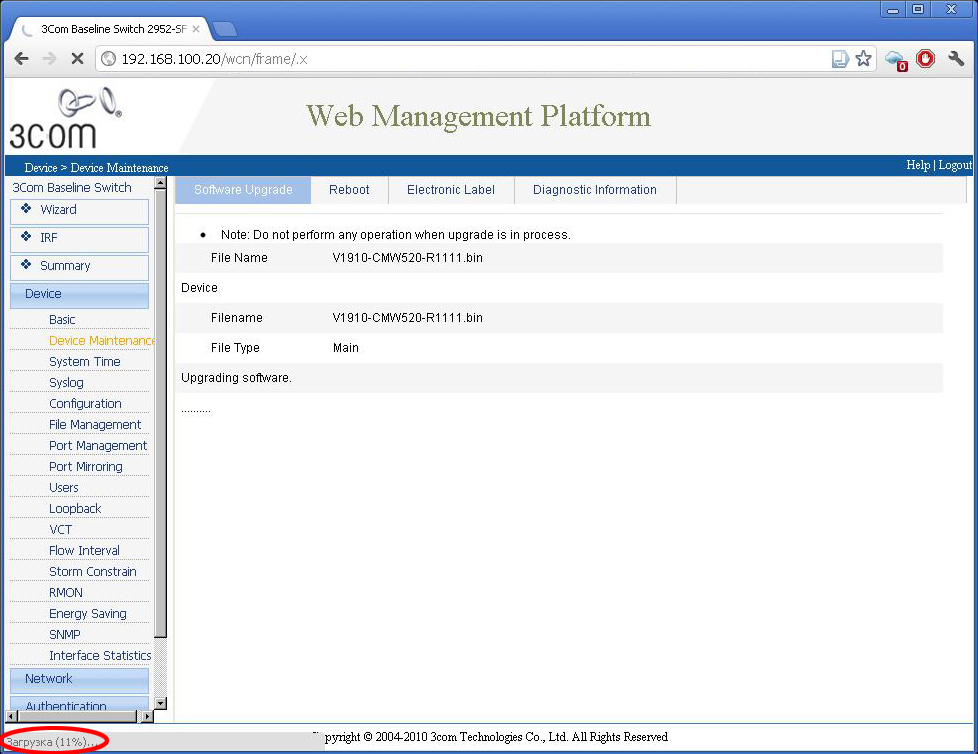Viewport: 978px width, 754px height.
Task: Open Flow Interval page
Action: 84,551
